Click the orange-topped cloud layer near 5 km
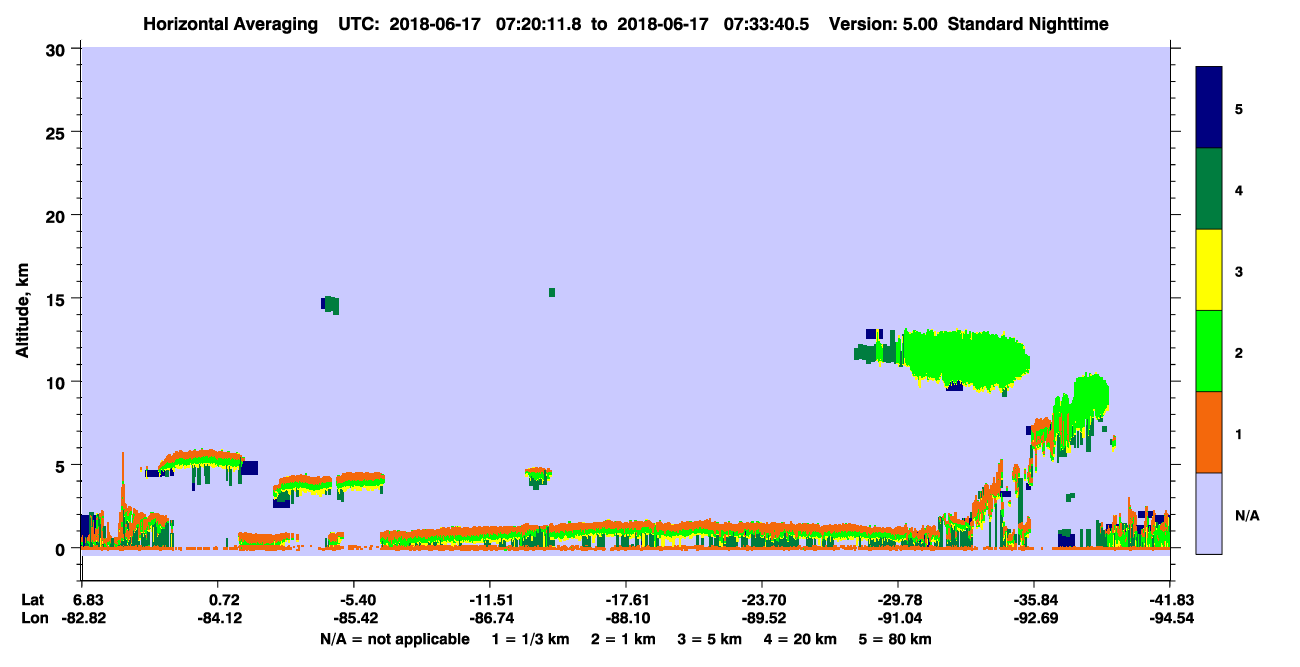 click(201, 460)
